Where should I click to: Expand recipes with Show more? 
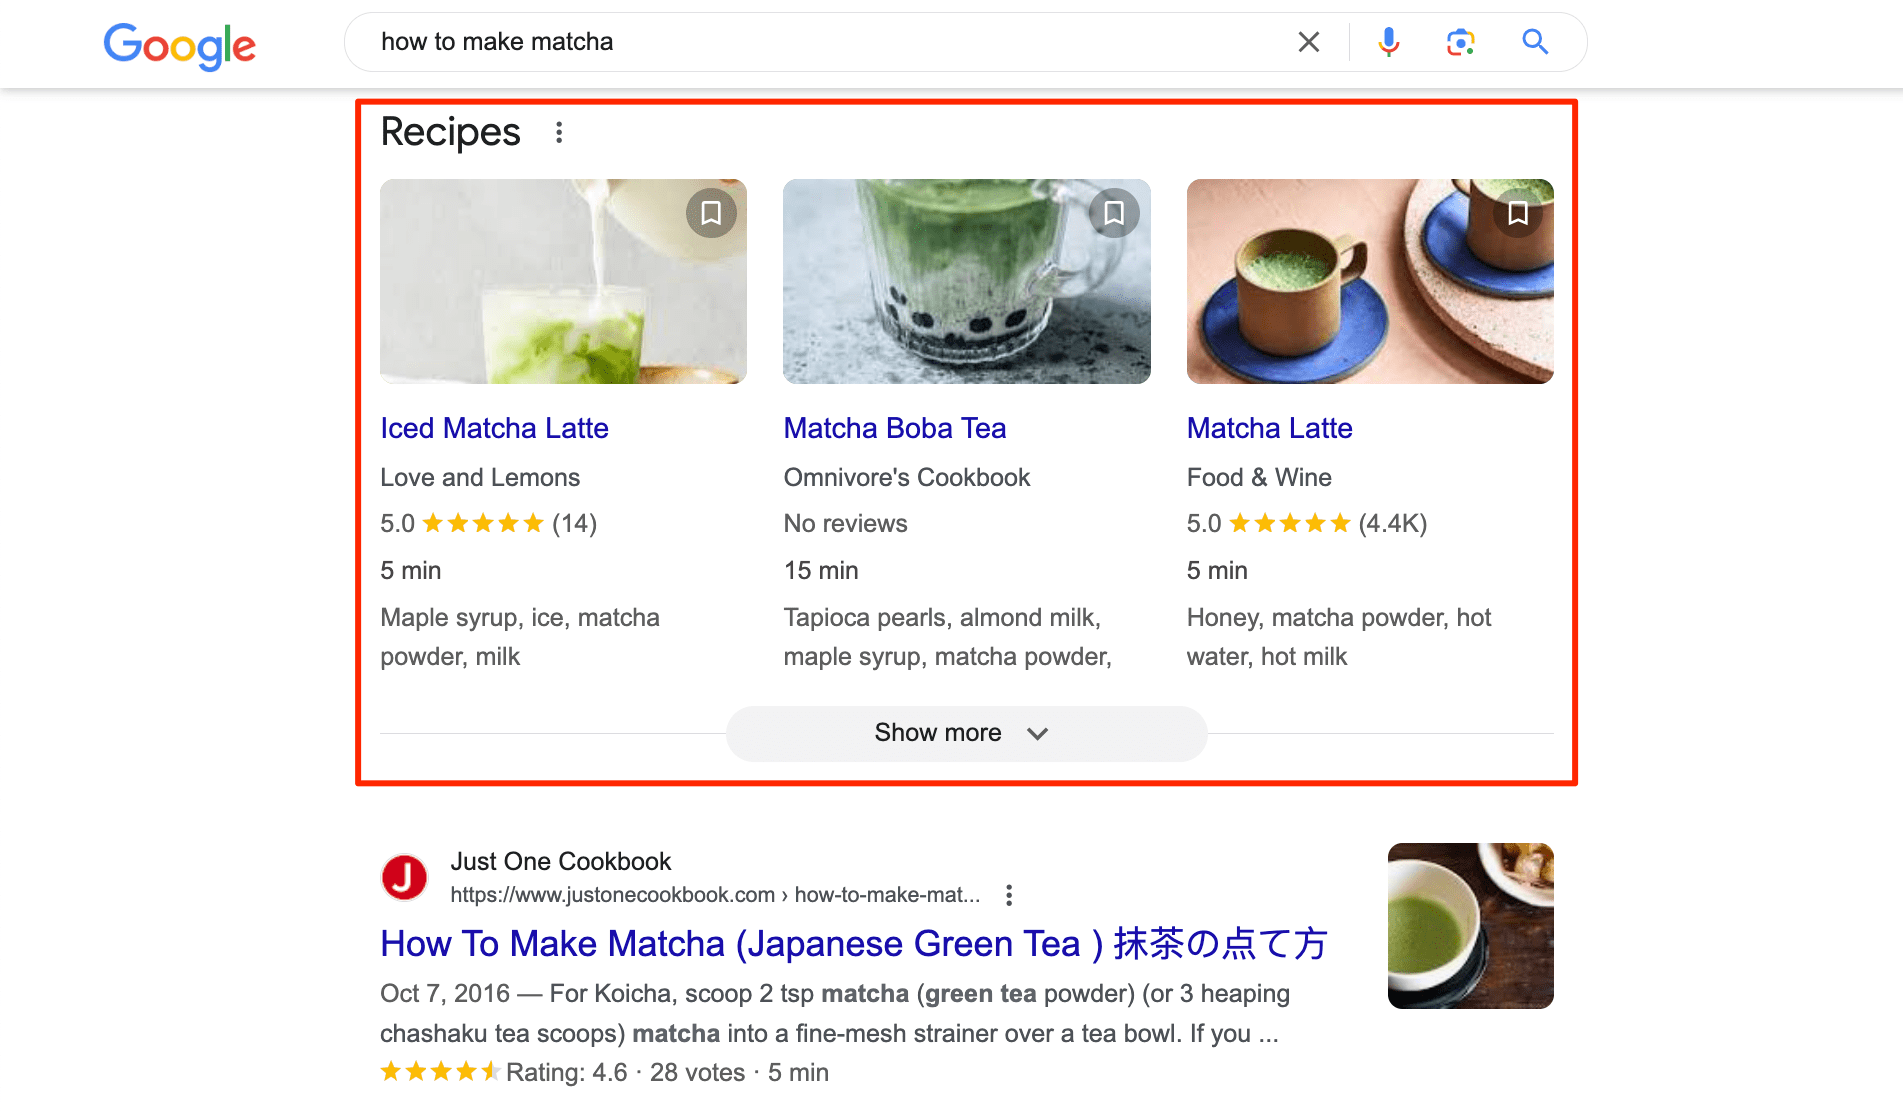point(966,733)
